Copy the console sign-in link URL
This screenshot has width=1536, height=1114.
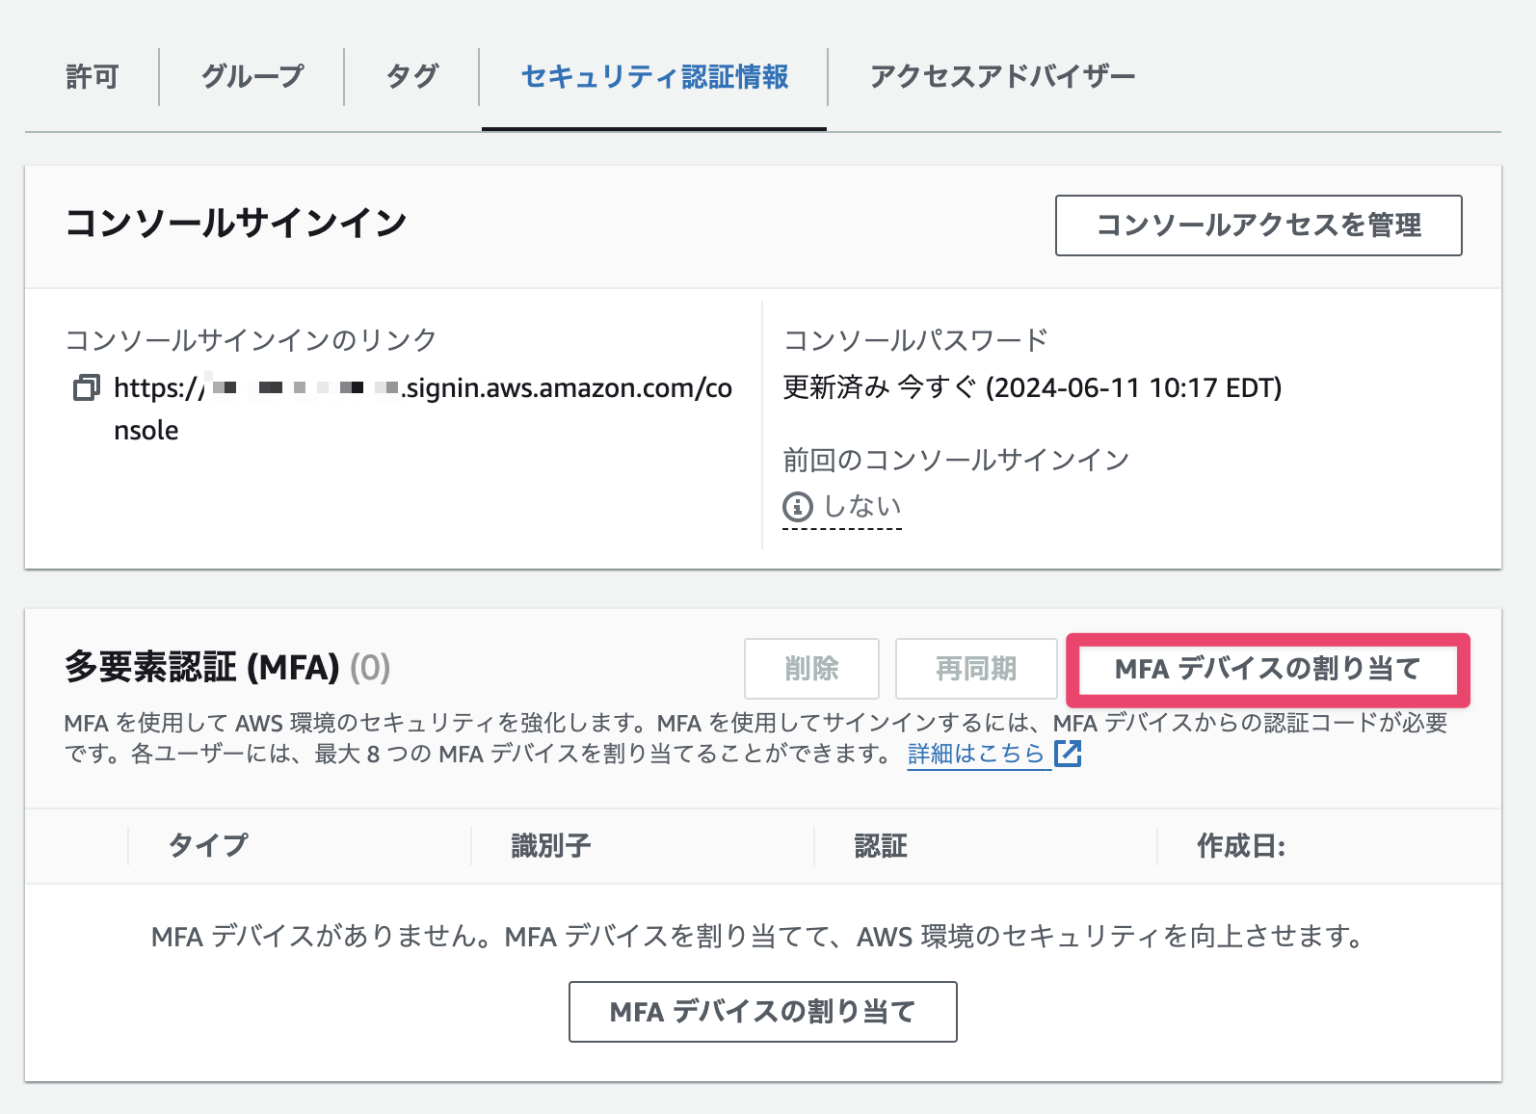pos(87,389)
